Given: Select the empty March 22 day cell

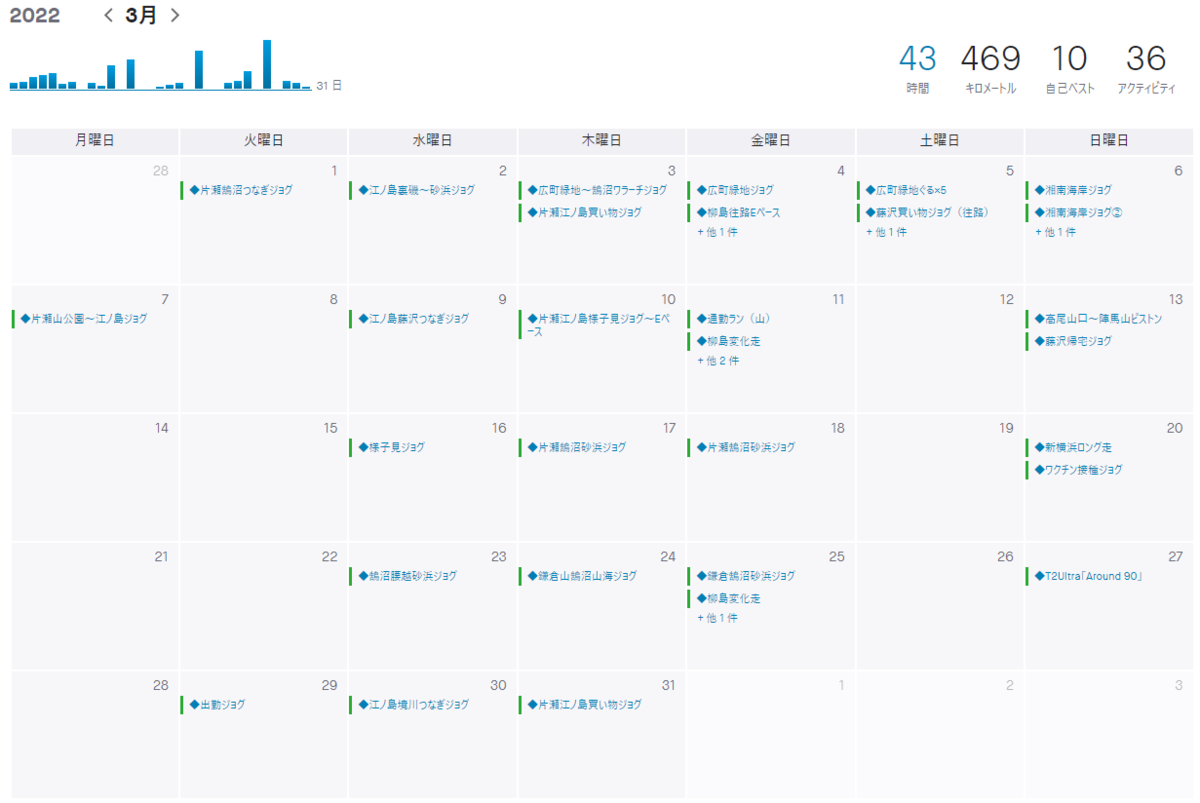Looking at the screenshot, I should 264,606.
